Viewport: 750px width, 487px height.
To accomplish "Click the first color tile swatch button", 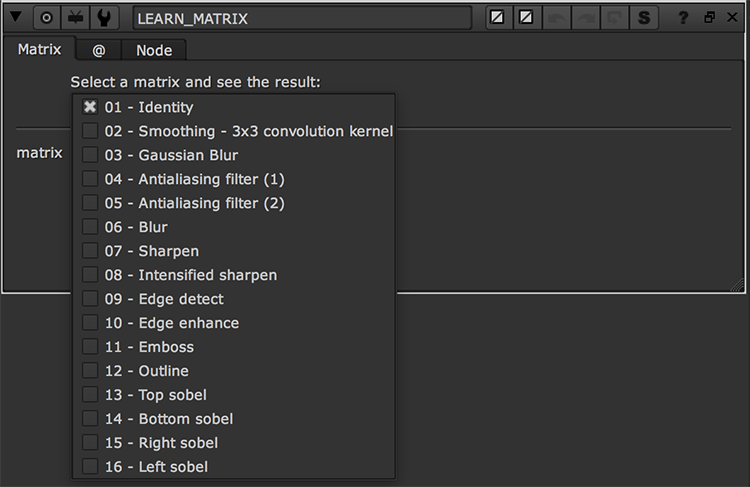I will coord(497,18).
